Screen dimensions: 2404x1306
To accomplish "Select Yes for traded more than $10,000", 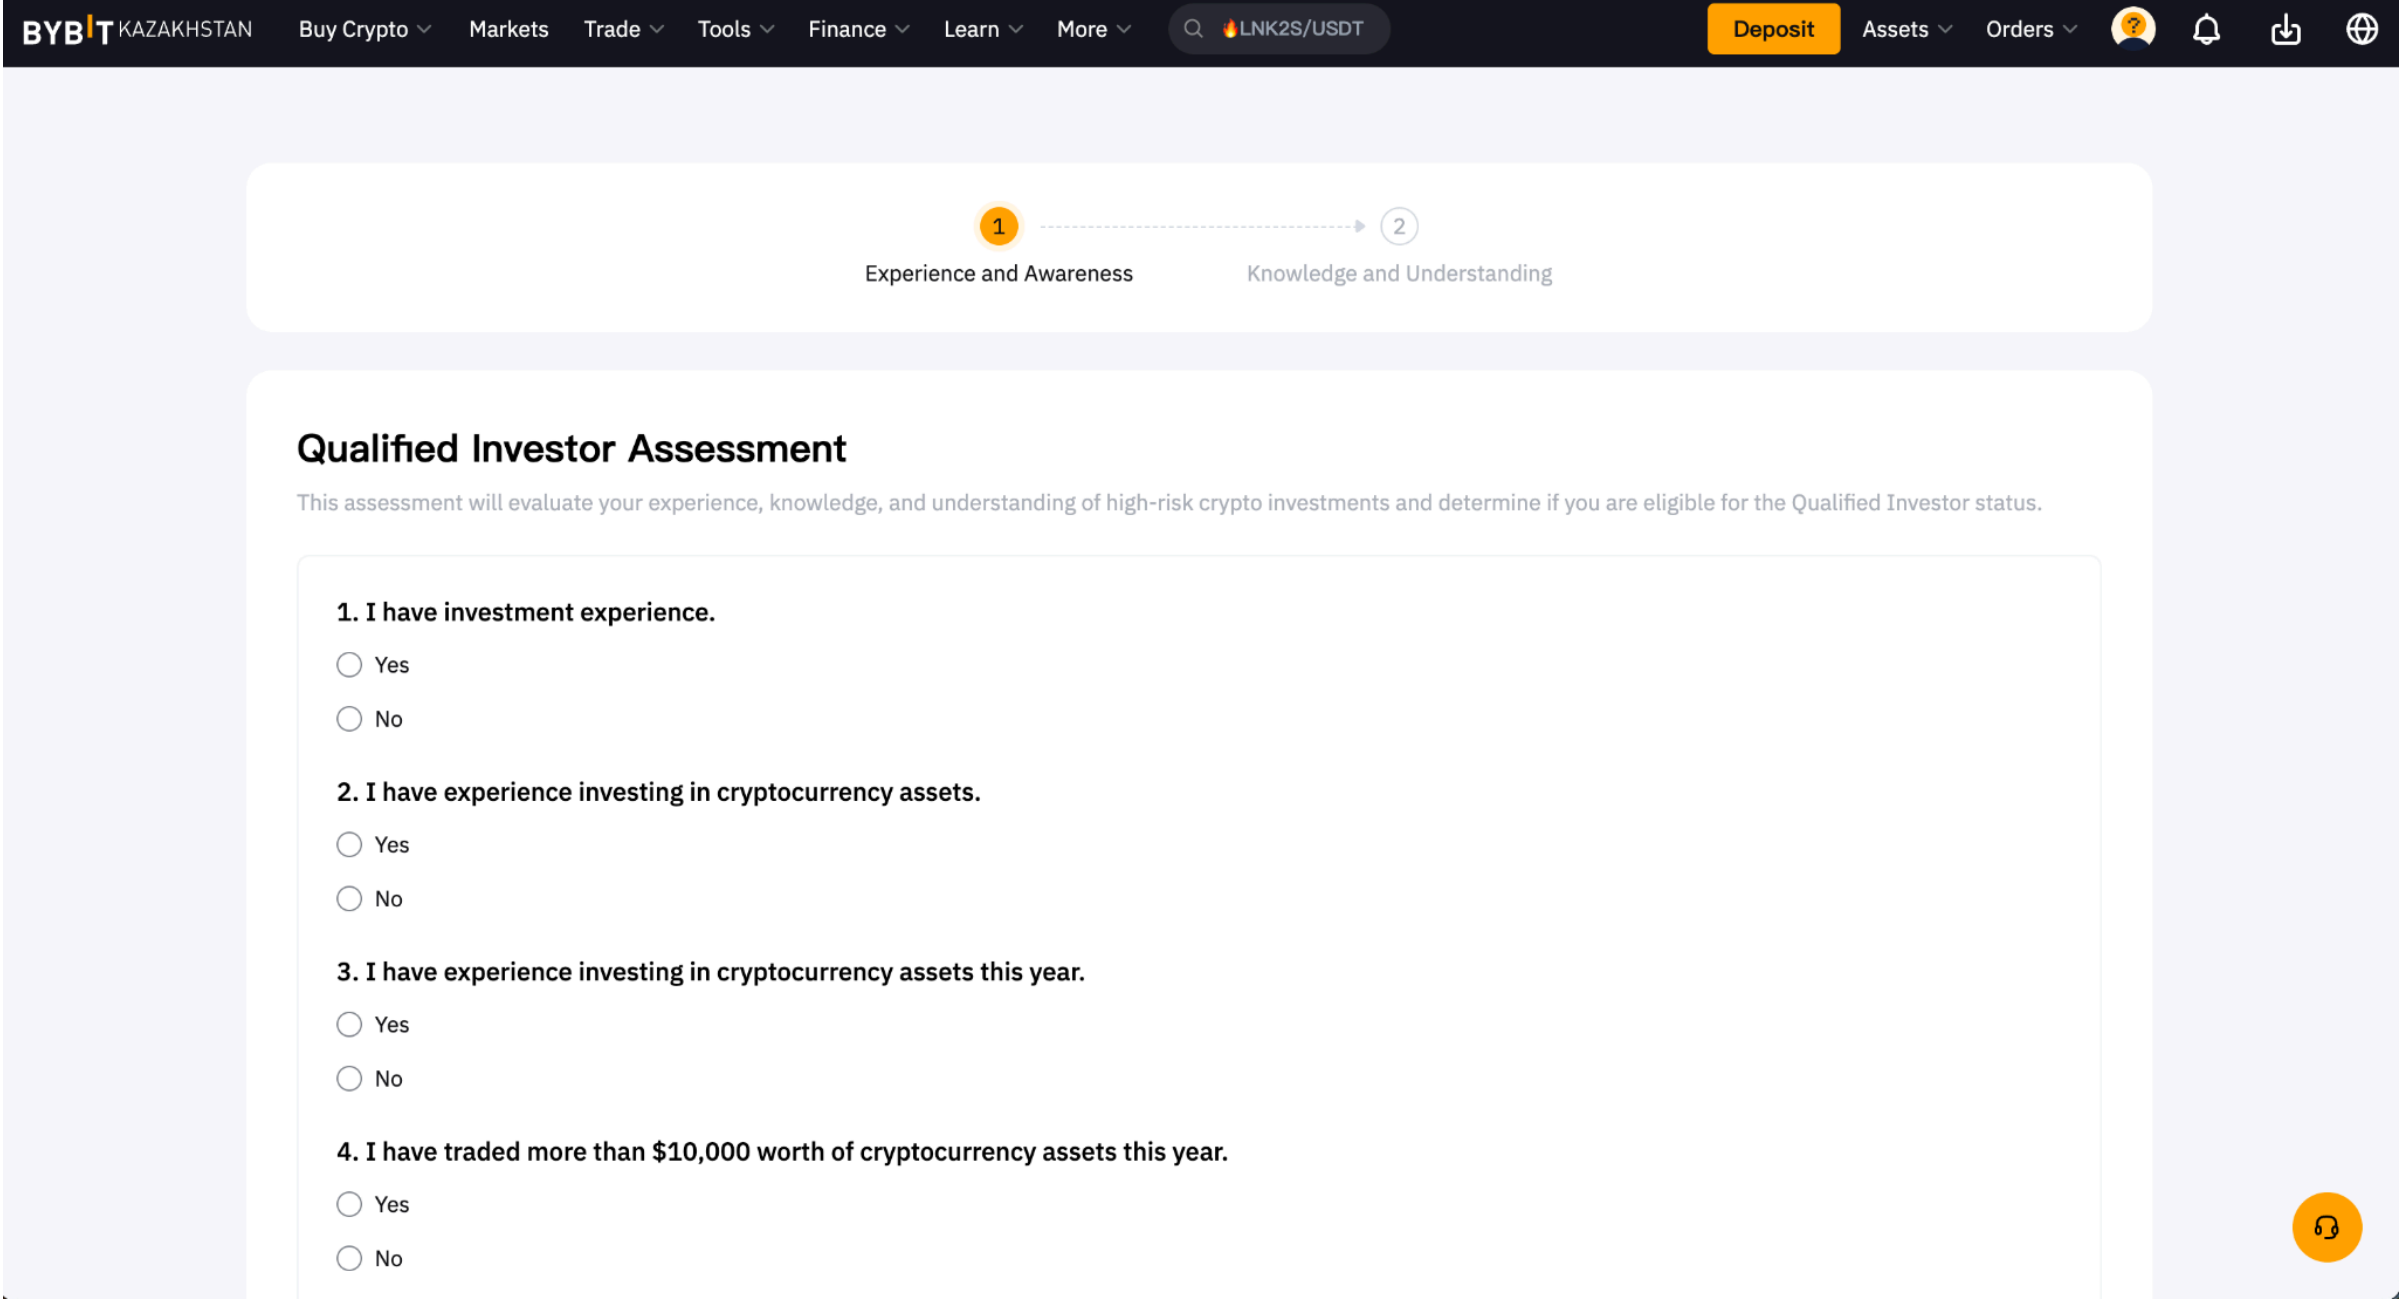I will pos(349,1204).
